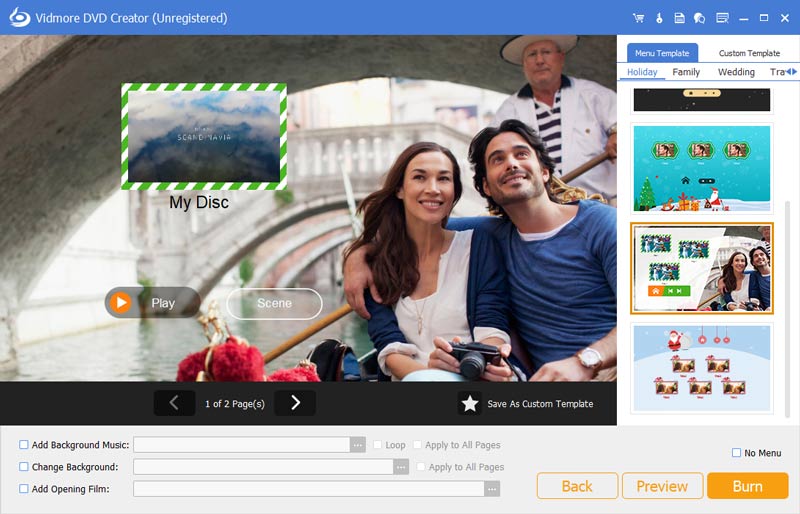Viewport: 800px width, 514px height.
Task: Click the orange Burn button
Action: [747, 486]
